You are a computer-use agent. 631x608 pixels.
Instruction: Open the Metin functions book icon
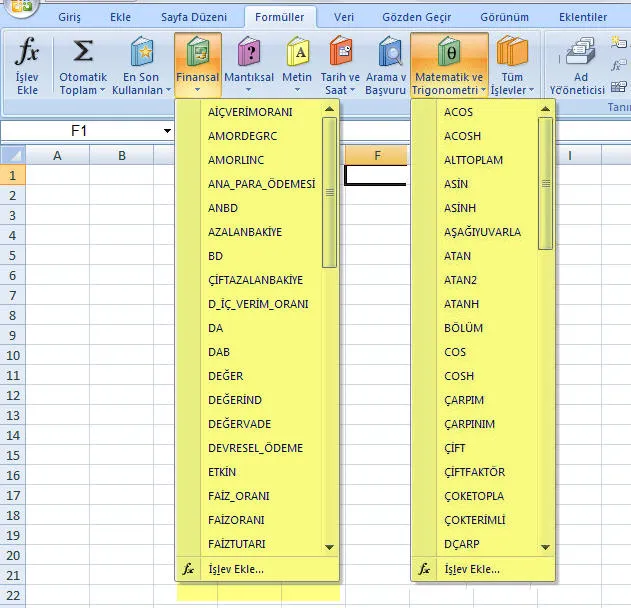point(297,52)
